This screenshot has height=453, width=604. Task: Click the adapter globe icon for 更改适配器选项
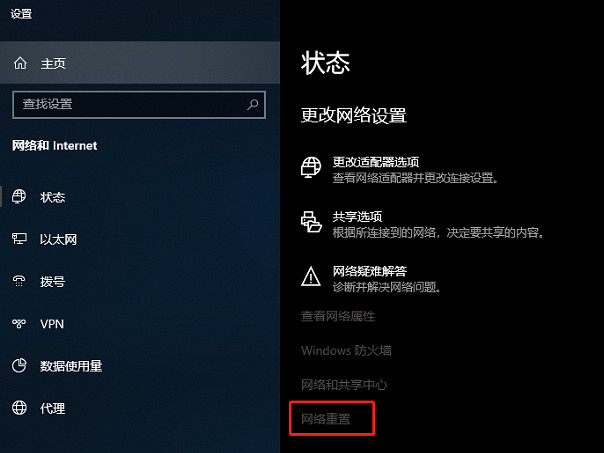click(x=311, y=167)
